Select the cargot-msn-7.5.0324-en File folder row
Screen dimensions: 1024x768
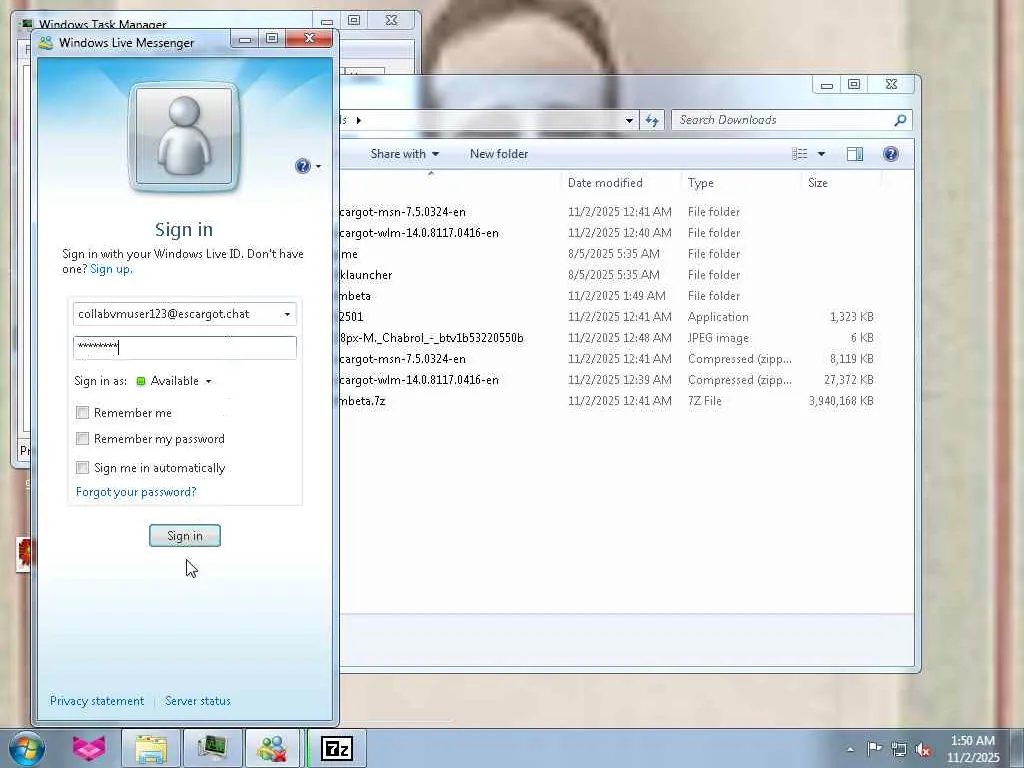click(607, 212)
